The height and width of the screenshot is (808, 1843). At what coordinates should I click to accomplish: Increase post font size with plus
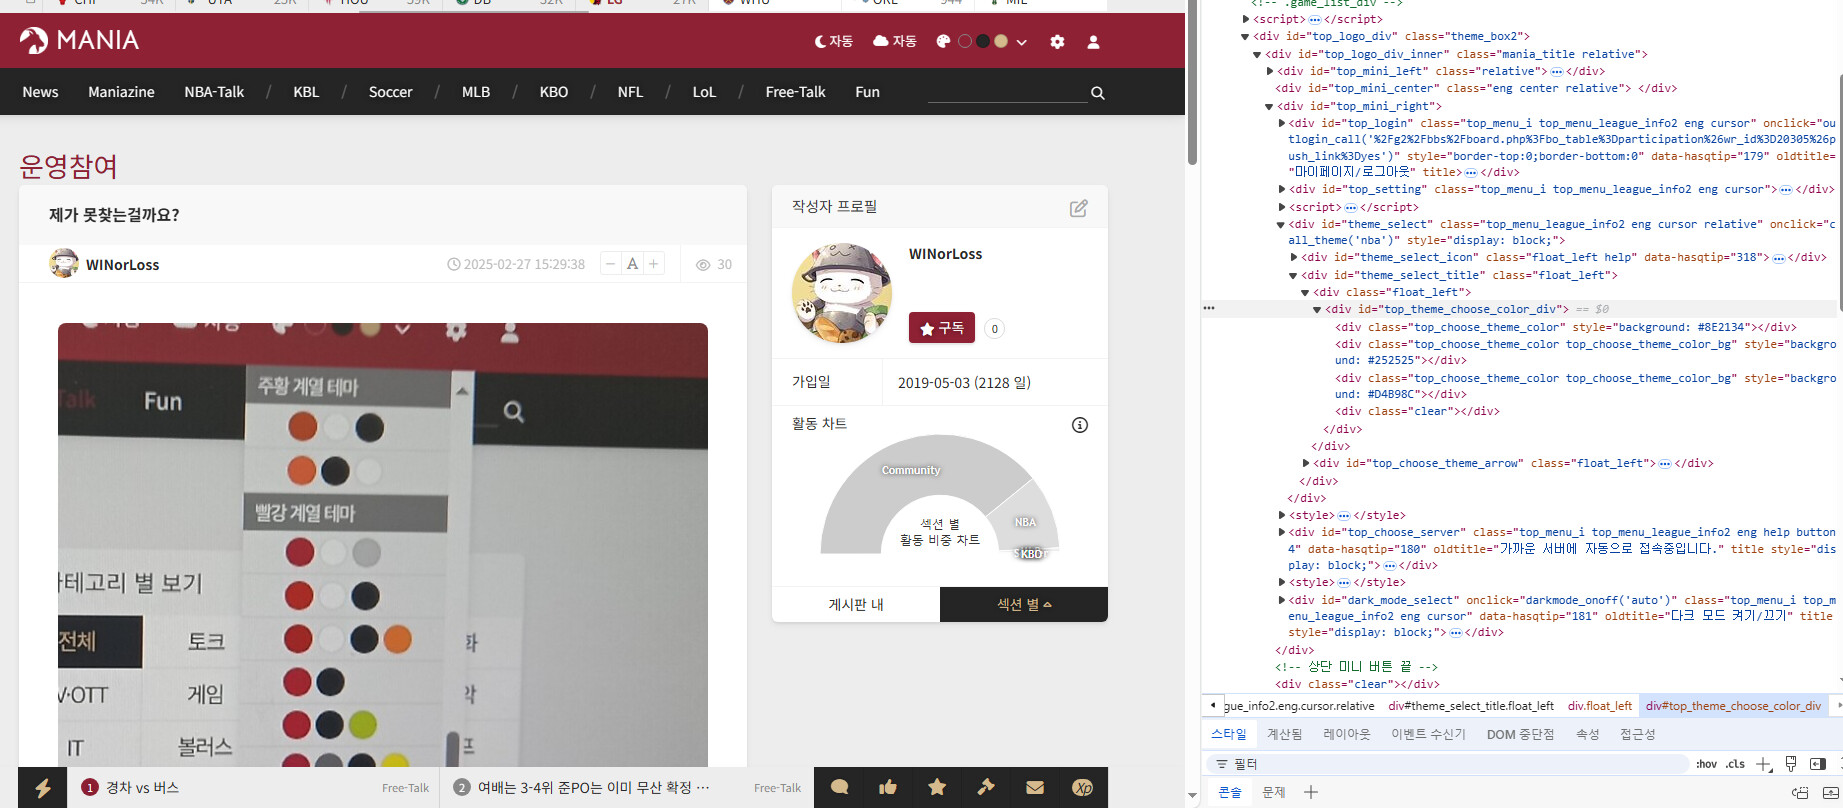[653, 264]
